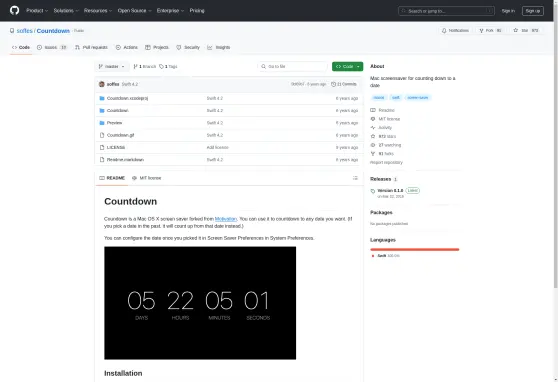Click the Preview folder icon
Image resolution: width=558 pixels, height=382 pixels.
coord(102,123)
